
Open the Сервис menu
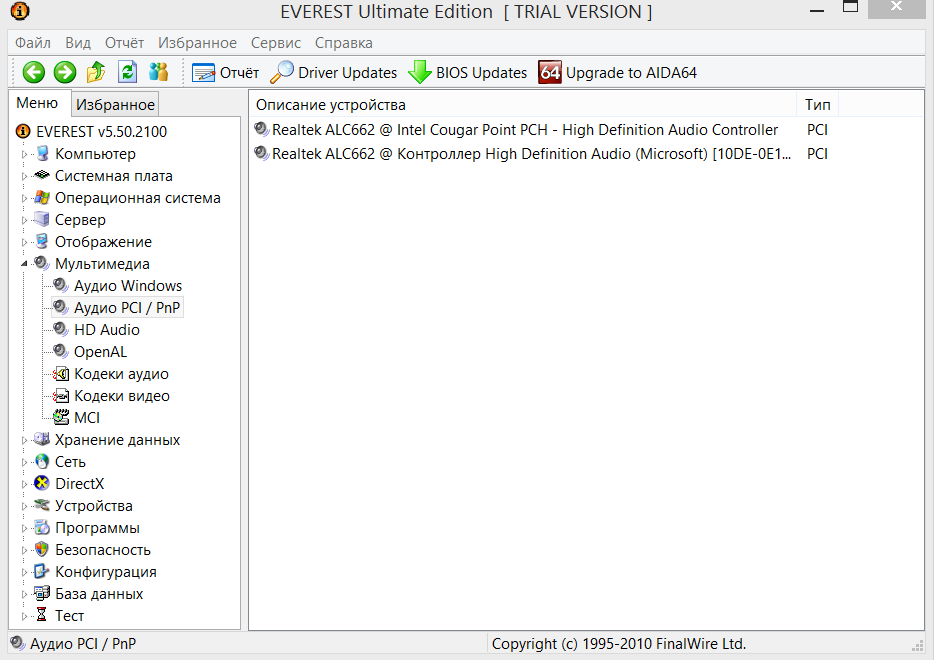click(276, 43)
